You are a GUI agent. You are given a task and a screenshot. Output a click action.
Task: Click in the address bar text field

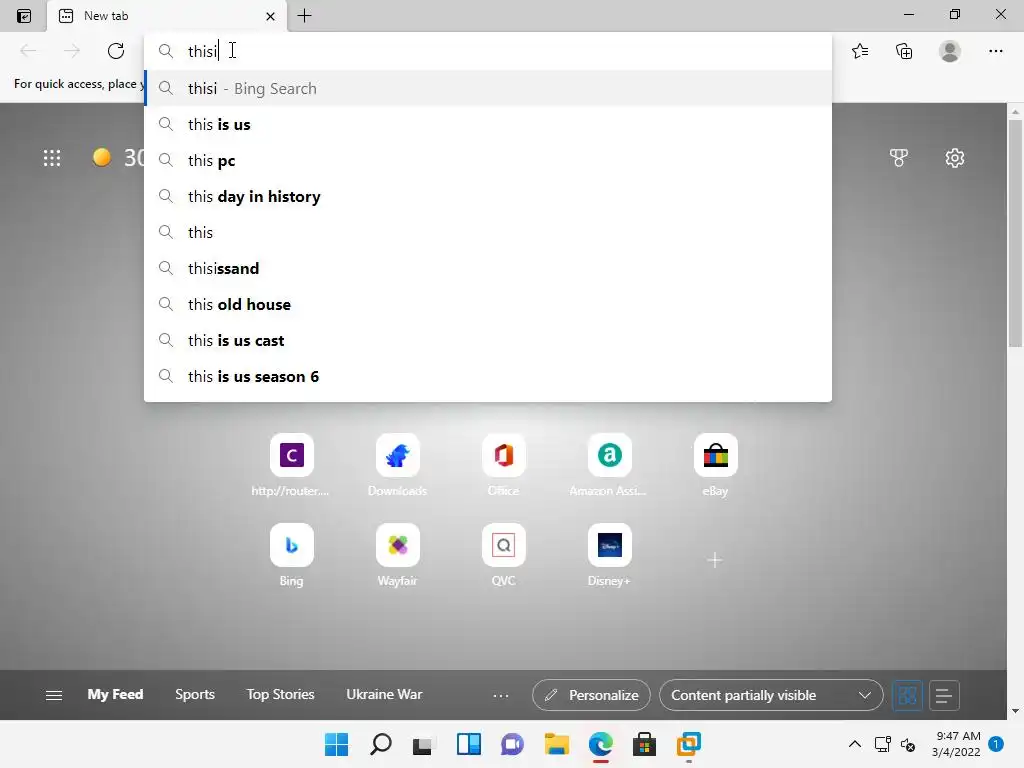point(488,51)
